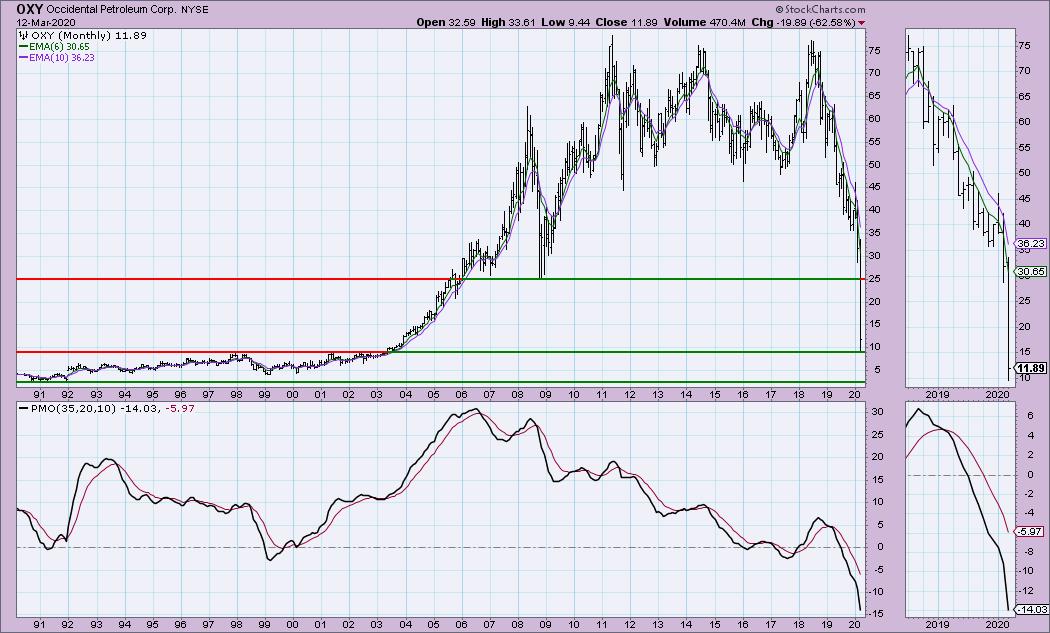This screenshot has height=633, width=1050.
Task: Click the red down-triangle change indicator
Action: 861,23
